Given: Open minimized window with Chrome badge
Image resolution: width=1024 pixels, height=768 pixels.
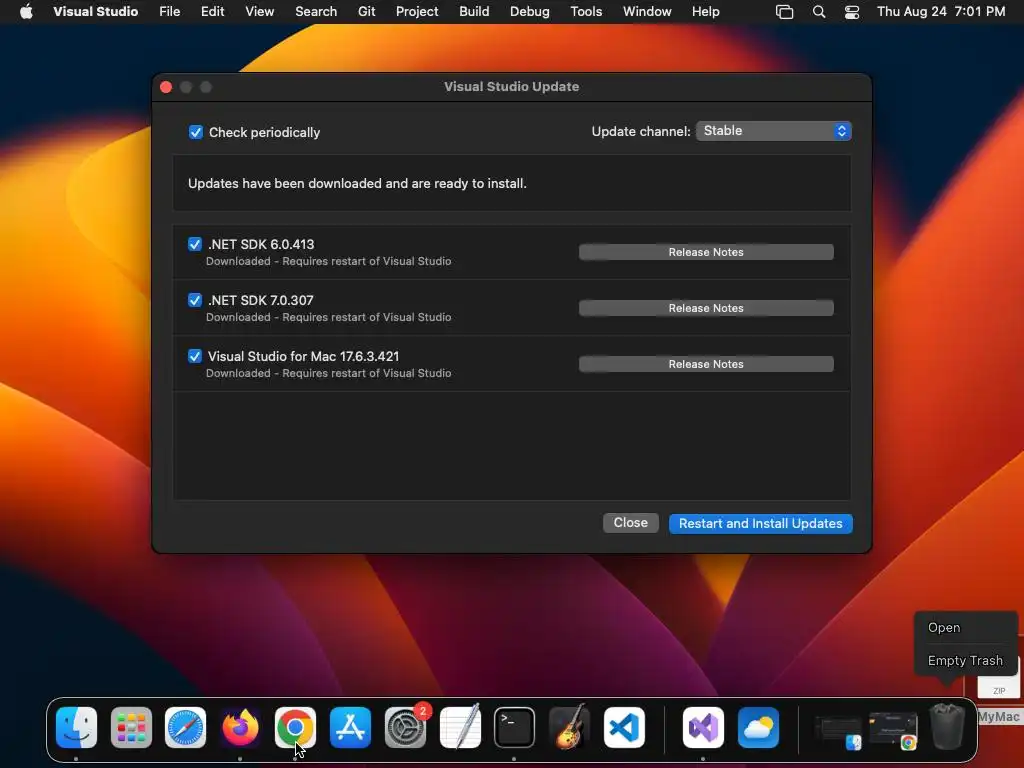Looking at the screenshot, I should [893, 731].
